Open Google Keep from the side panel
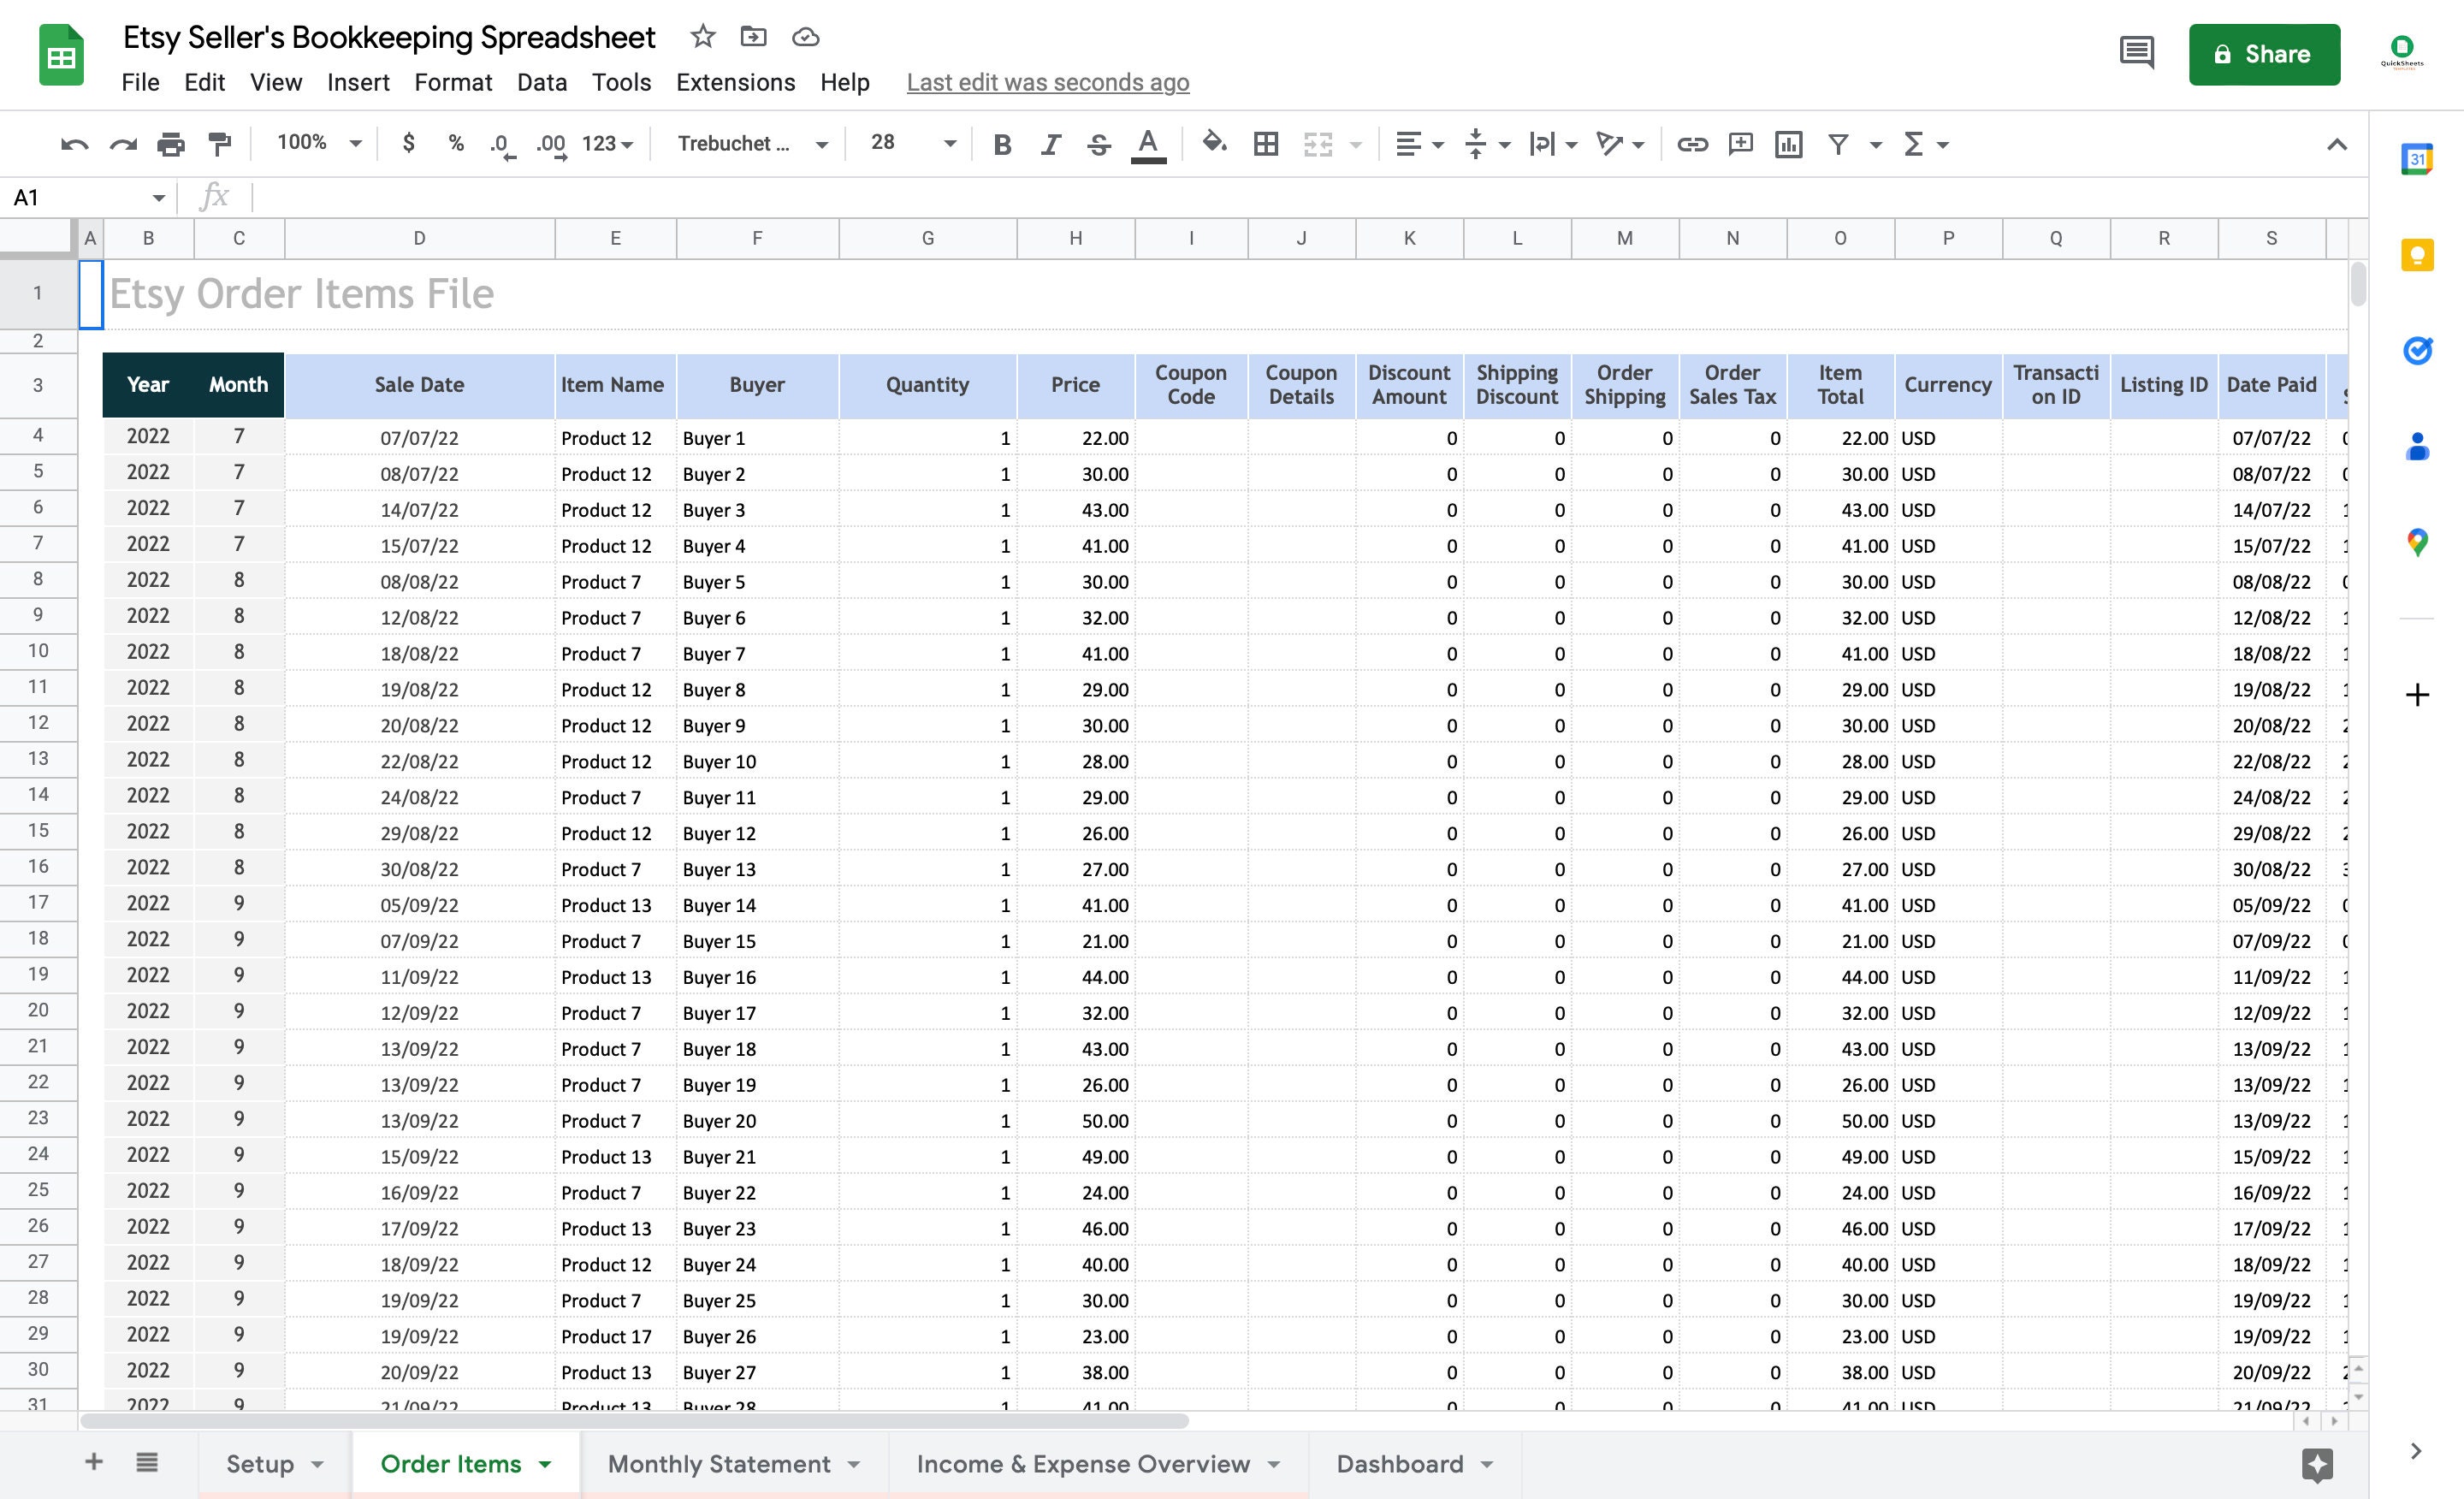The image size is (2464, 1499). tap(2417, 255)
